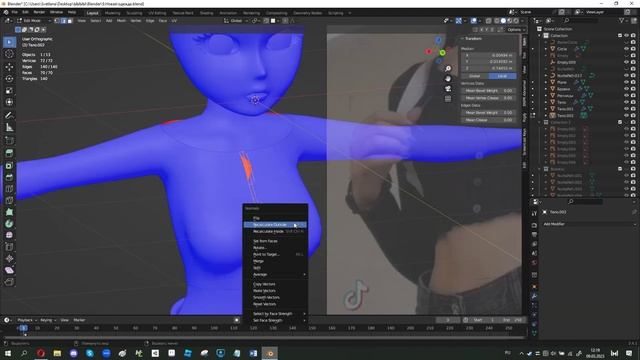Select the Inset Faces tool
The image size is (640, 360).
[9, 165]
